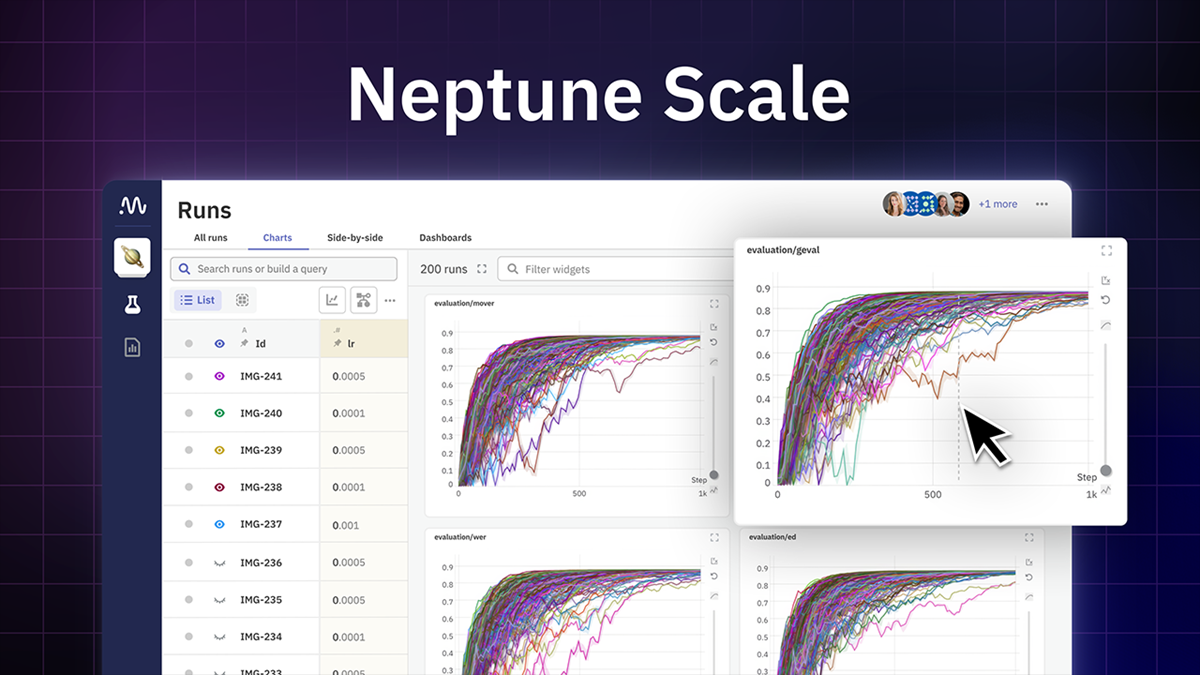Open the planet project icon in sidebar
Viewport: 1200px width, 675px height.
[132, 257]
